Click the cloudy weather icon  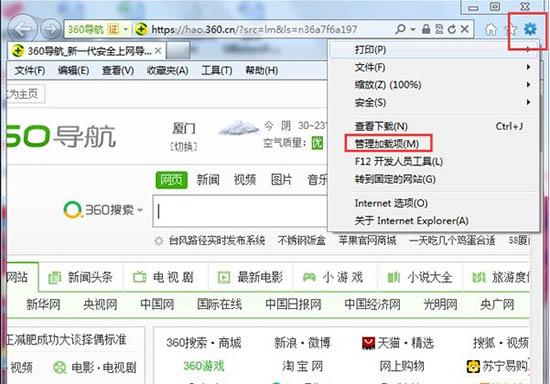(239, 128)
